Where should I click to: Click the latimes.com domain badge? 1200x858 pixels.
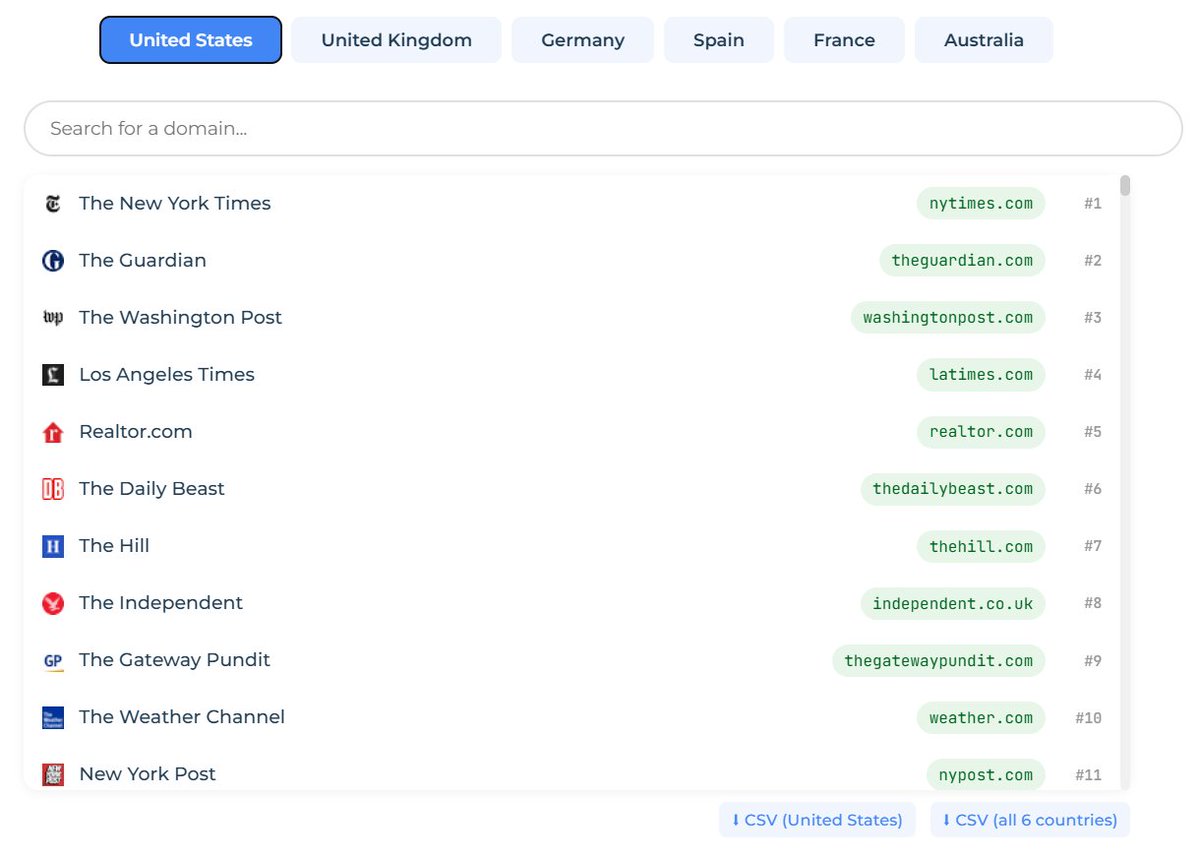coord(981,375)
